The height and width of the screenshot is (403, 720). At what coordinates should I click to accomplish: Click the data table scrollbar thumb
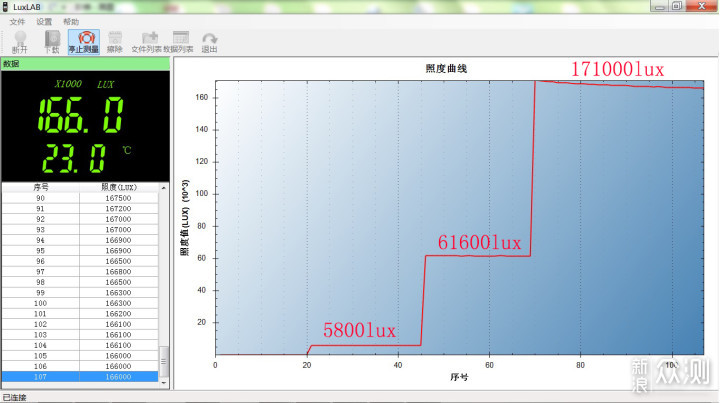tap(164, 362)
